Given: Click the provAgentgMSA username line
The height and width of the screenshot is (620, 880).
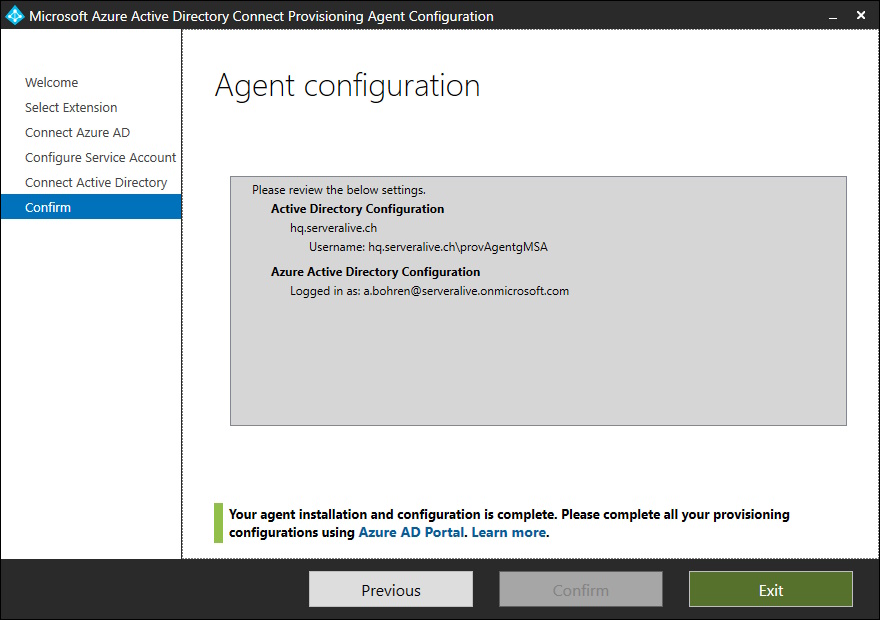Looking at the screenshot, I should pos(428,247).
